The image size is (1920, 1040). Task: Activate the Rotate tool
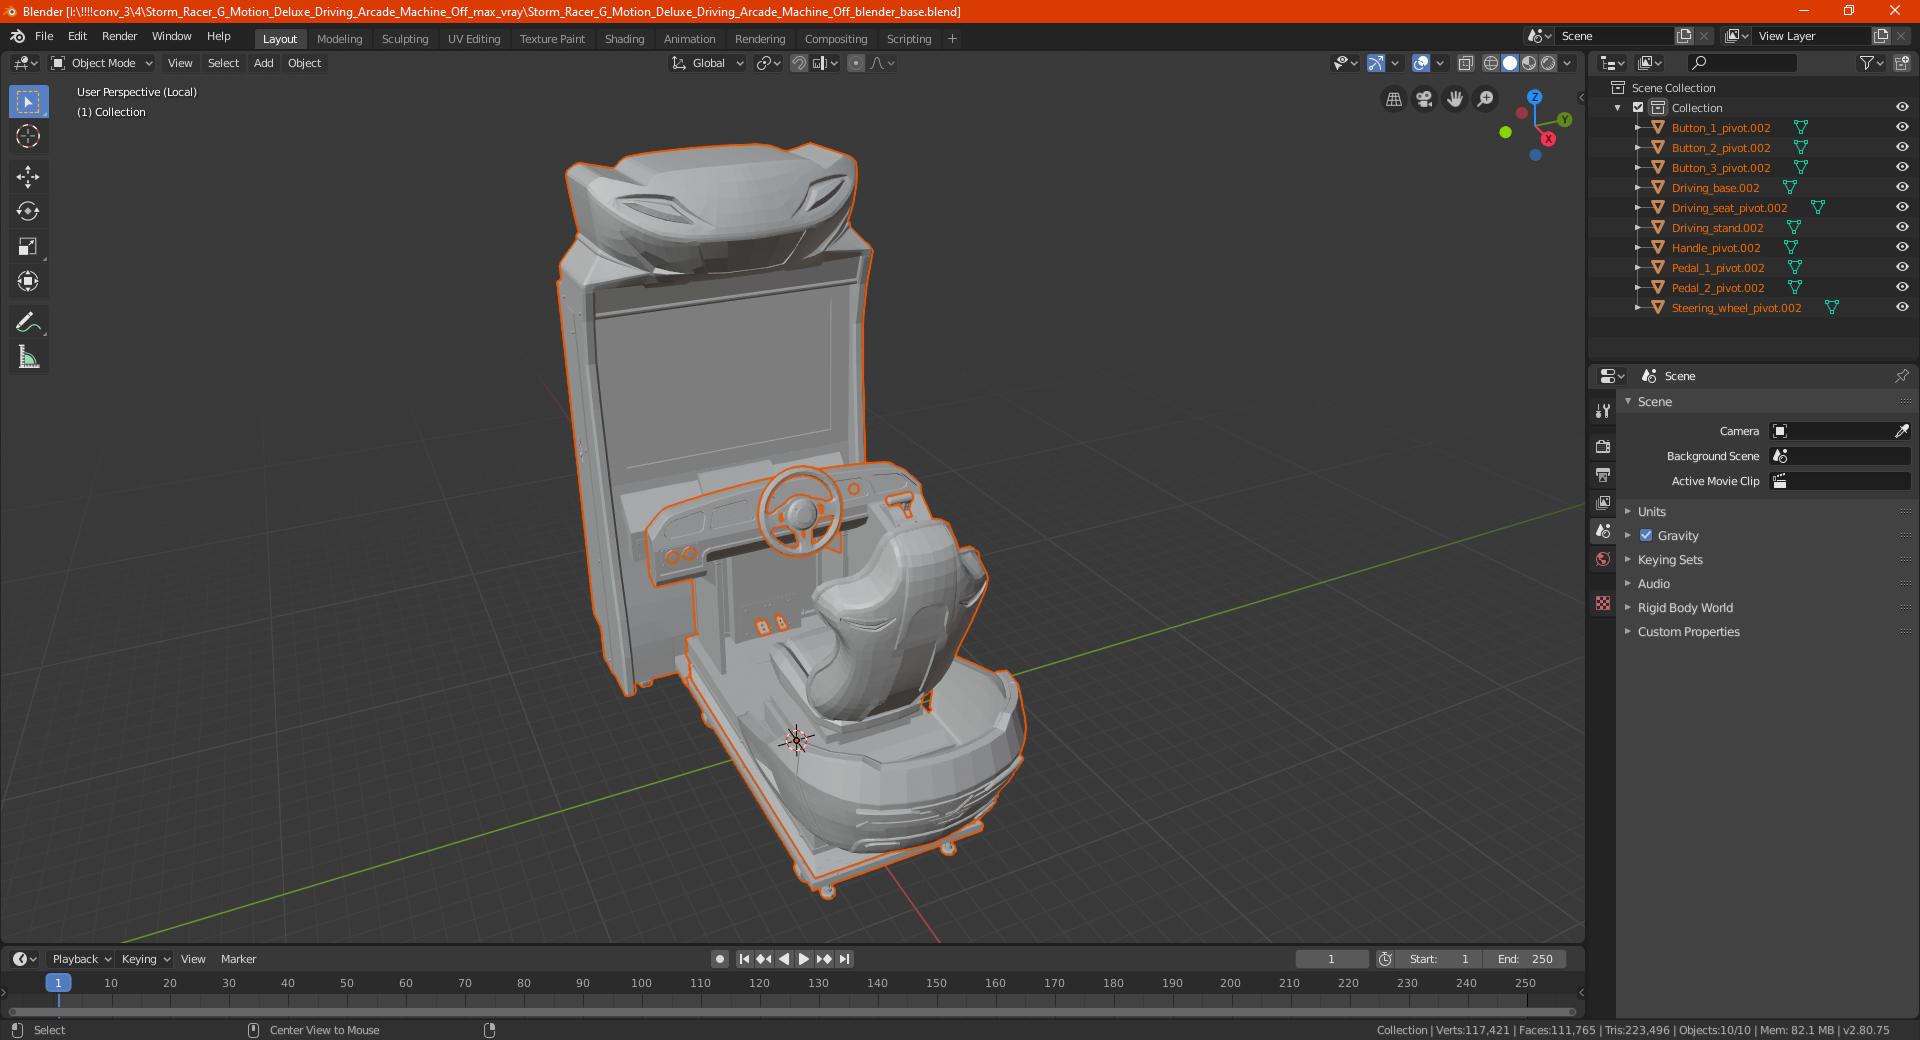pyautogui.click(x=28, y=212)
